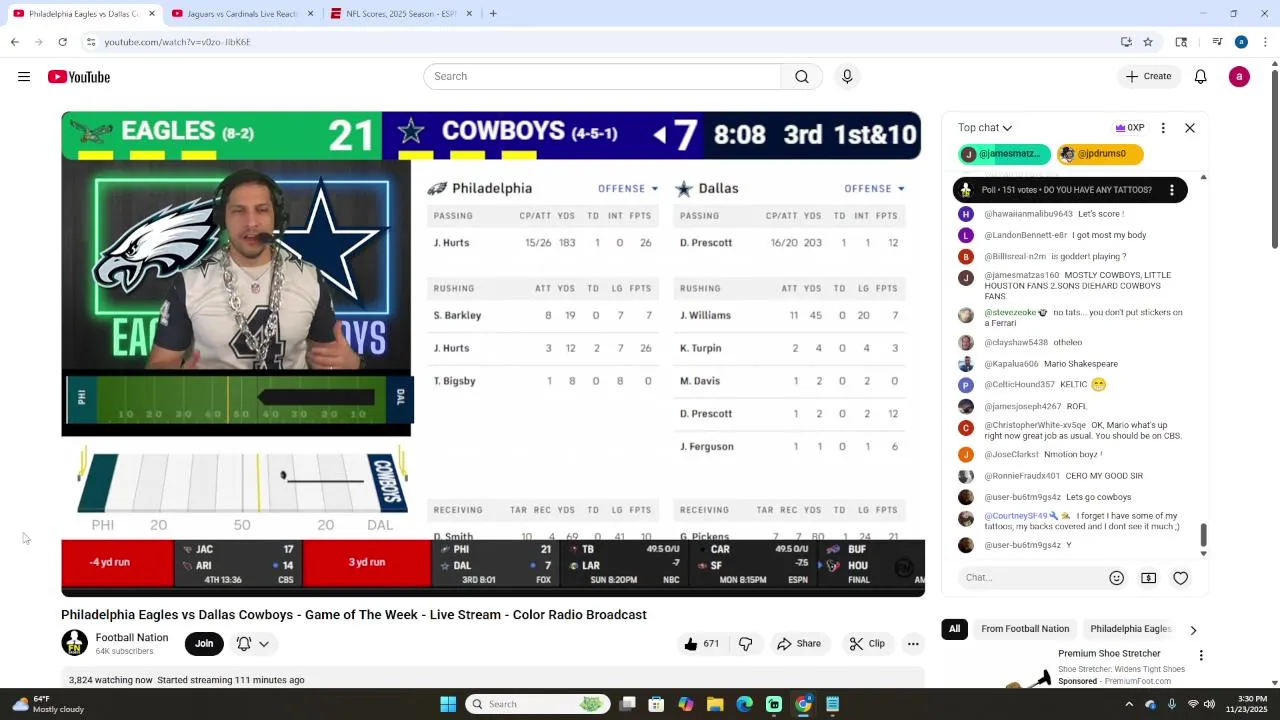1280x720 pixels.
Task: Switch to NFL Scores ESPN tab
Action: (400, 14)
